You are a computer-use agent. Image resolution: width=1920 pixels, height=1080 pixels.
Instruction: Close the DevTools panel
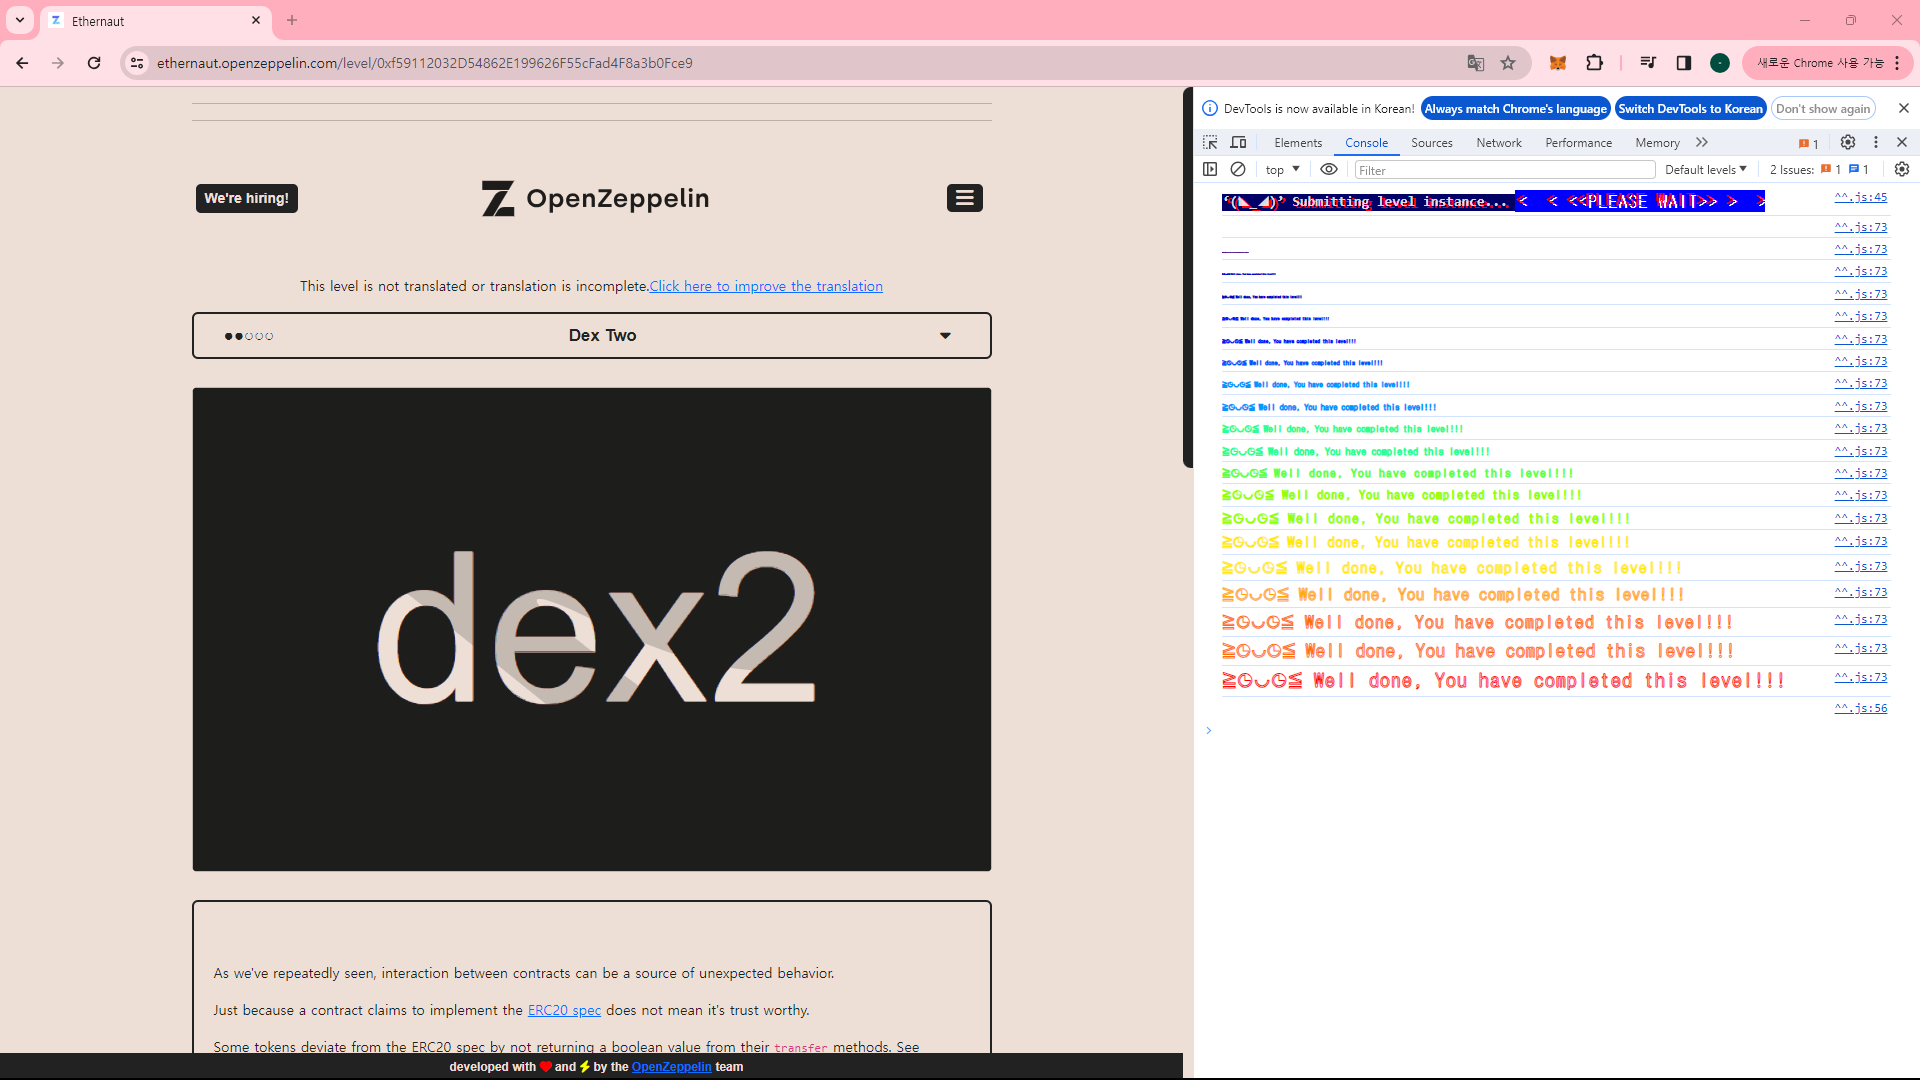[x=1902, y=143]
